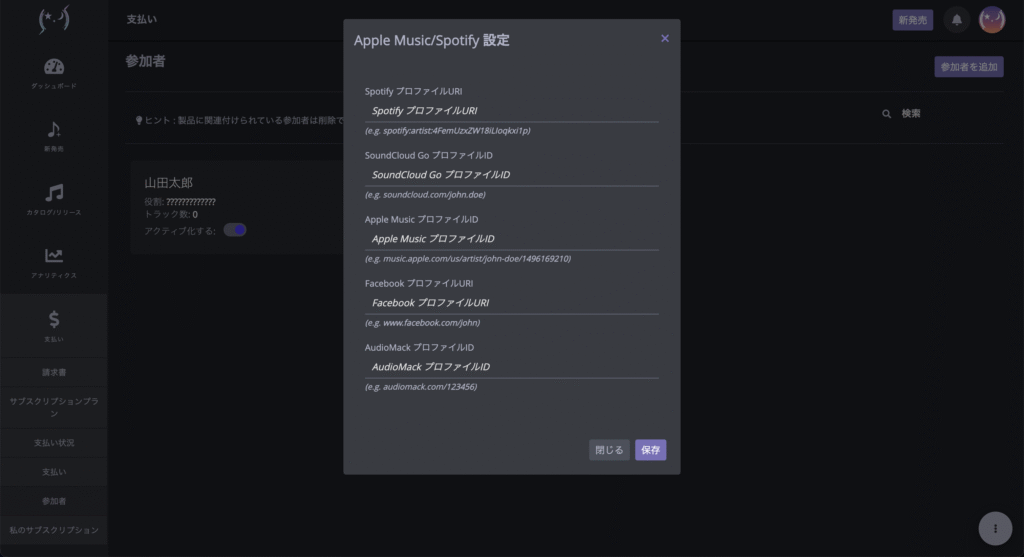The height and width of the screenshot is (557, 1024).
Task: Open the Analytics chart icon
Action: coord(54,256)
